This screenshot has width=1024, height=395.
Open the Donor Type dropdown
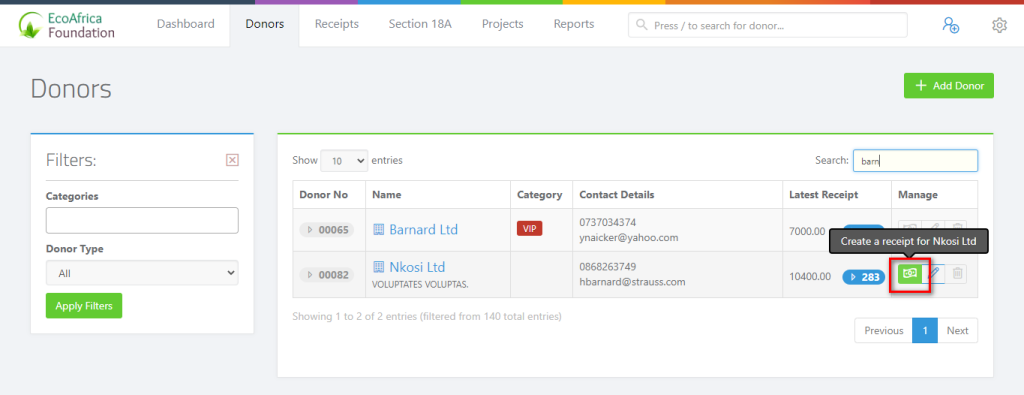[x=142, y=274]
